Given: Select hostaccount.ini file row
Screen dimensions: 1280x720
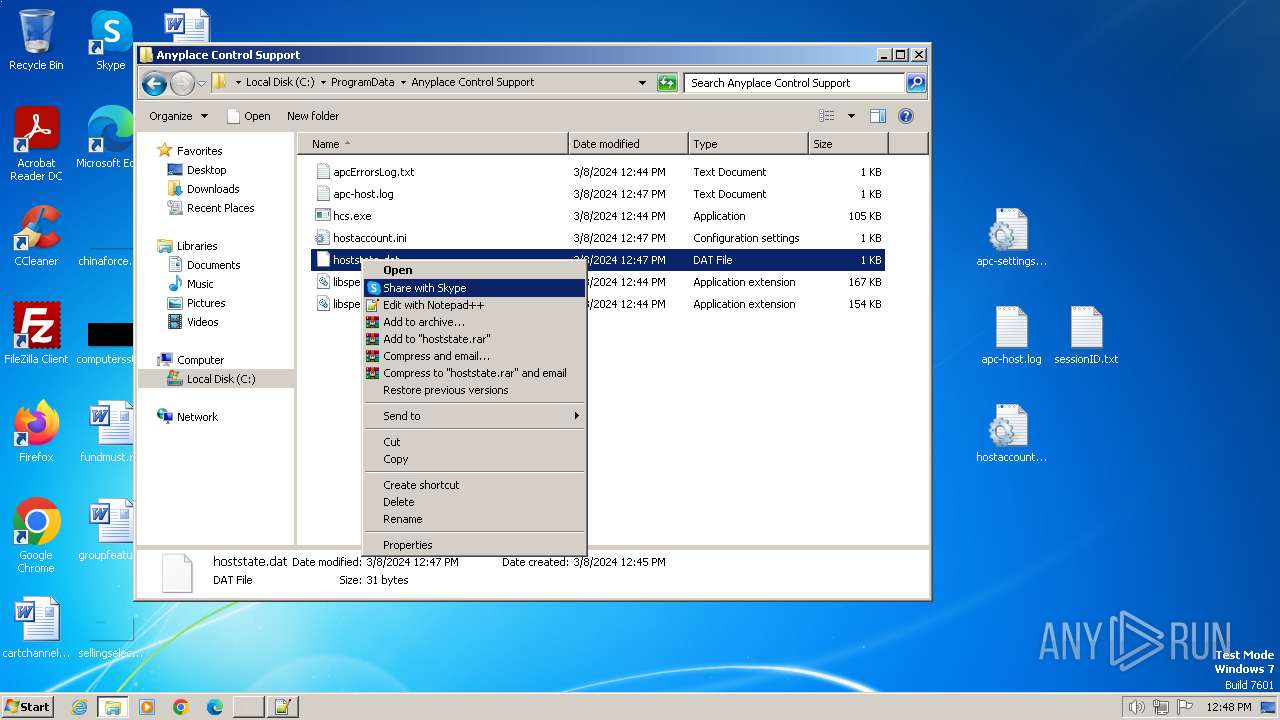Looking at the screenshot, I should click(x=597, y=238).
